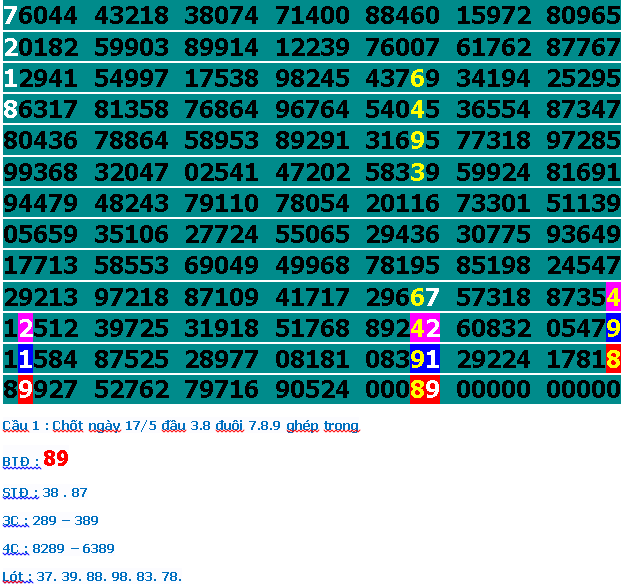Click the blue highlighted 1 in 11584
This screenshot has width=626, height=588.
[x=26, y=359]
